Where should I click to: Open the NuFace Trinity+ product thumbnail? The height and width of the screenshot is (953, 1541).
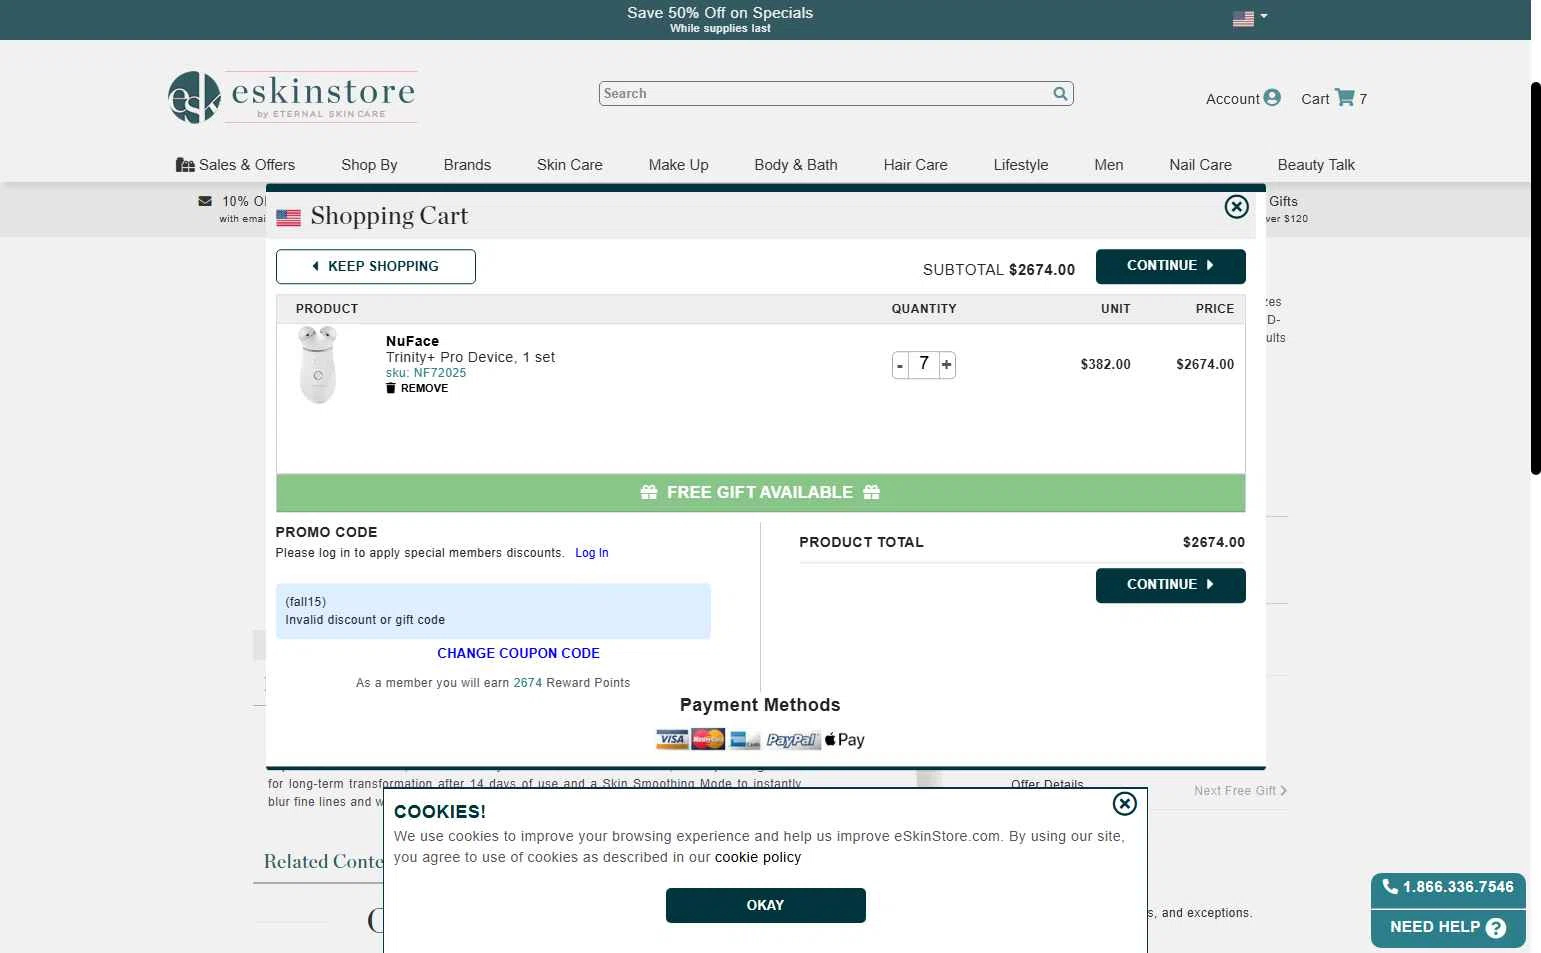point(318,365)
